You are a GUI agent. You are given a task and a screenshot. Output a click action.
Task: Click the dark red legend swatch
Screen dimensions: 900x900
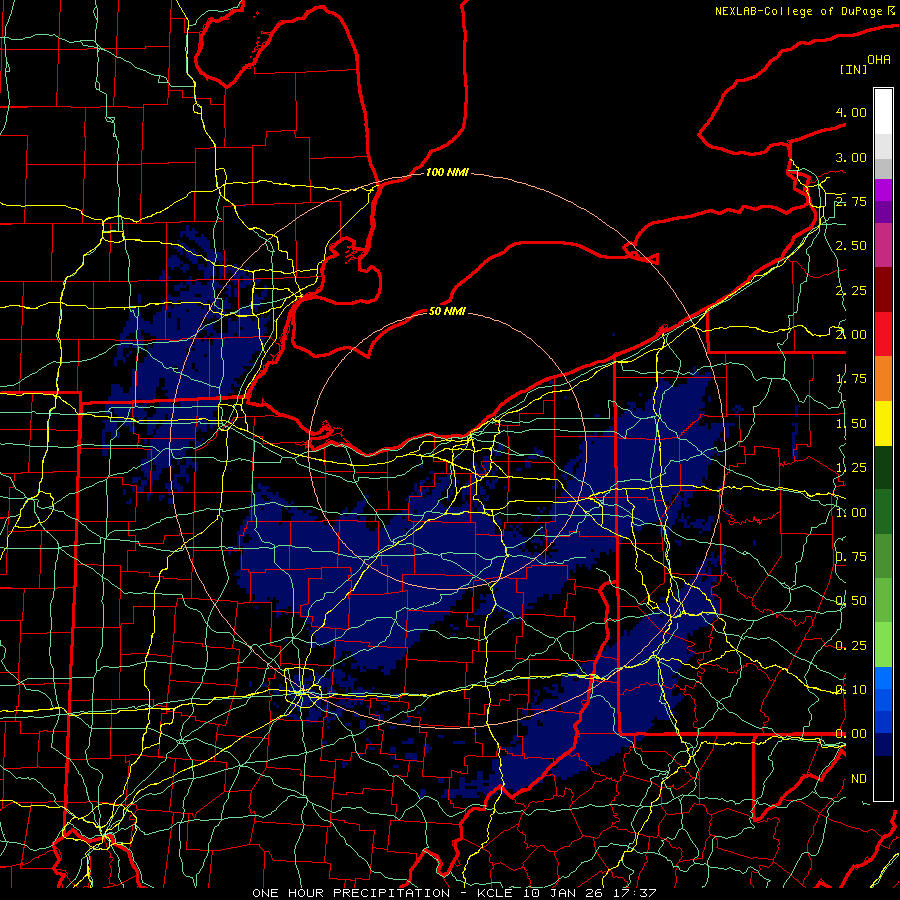tap(883, 290)
